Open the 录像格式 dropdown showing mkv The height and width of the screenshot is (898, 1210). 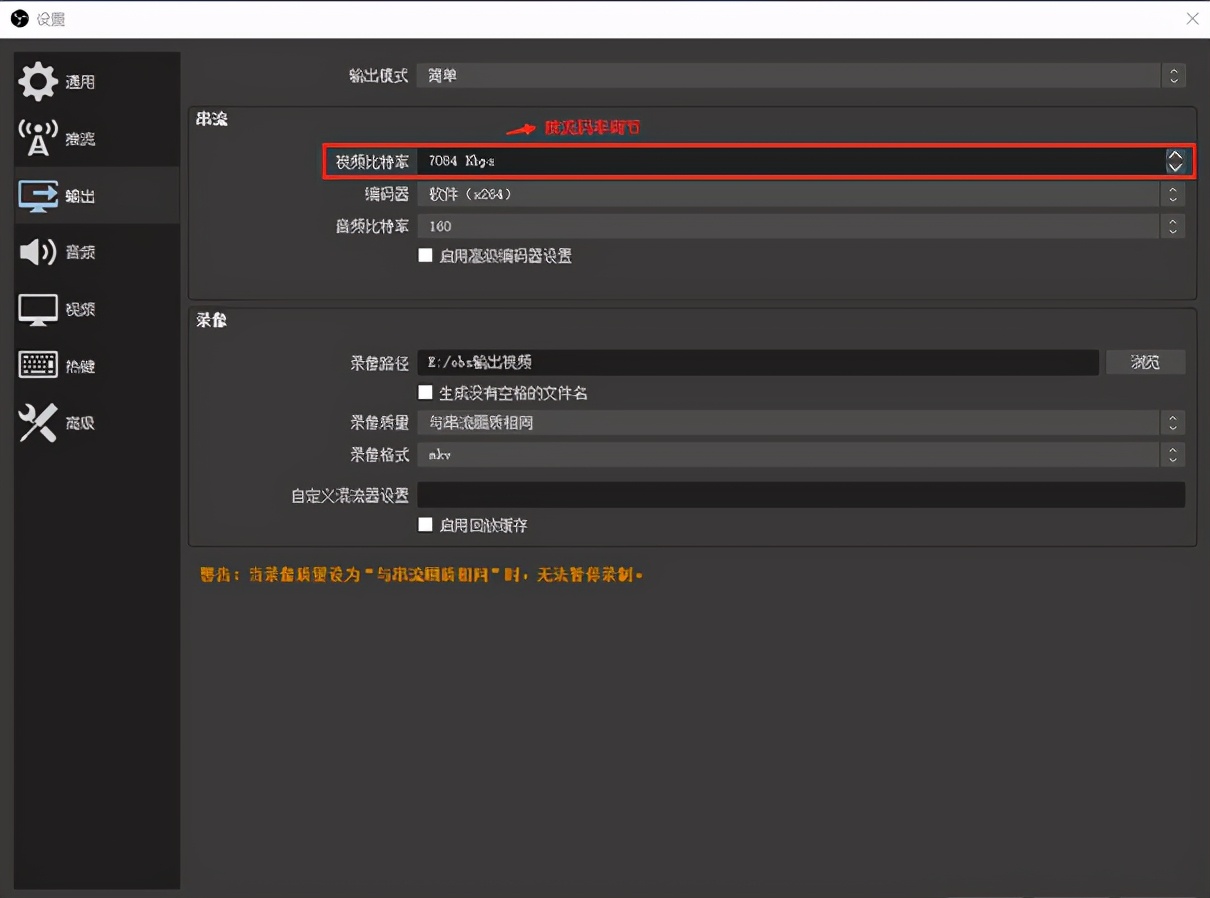click(x=1172, y=455)
